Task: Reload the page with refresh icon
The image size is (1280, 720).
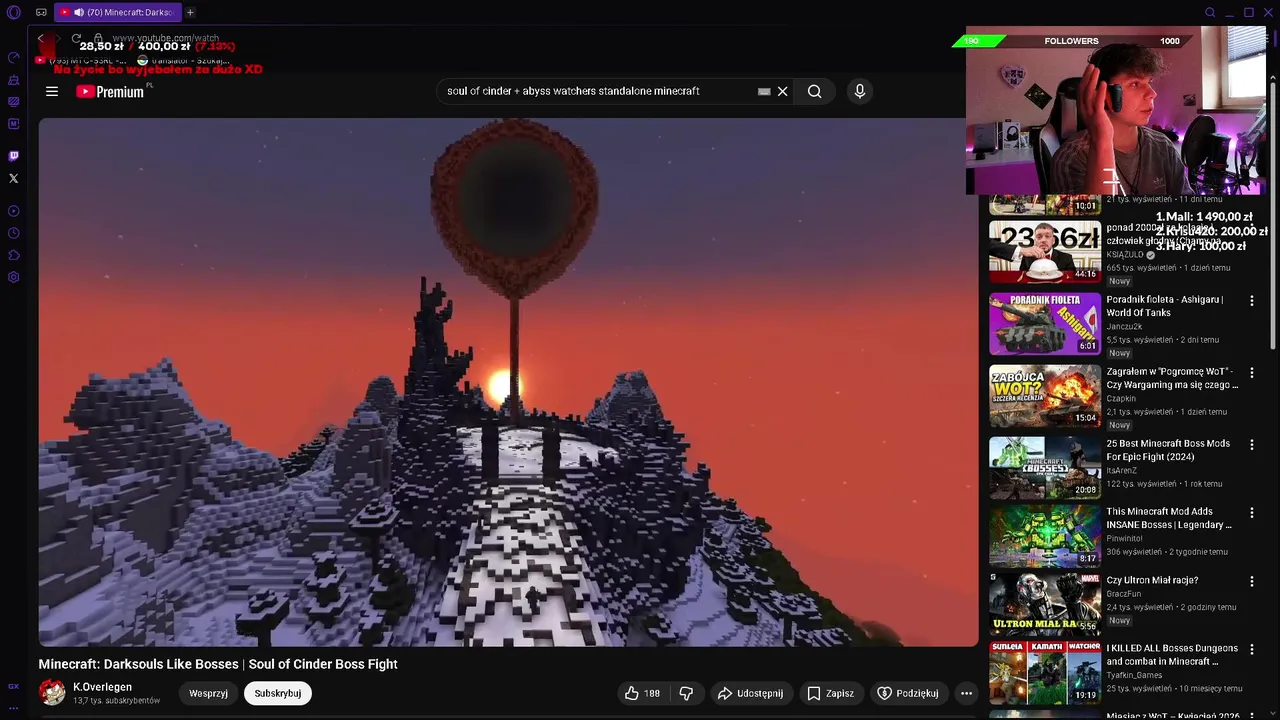Action: pyautogui.click(x=76, y=39)
